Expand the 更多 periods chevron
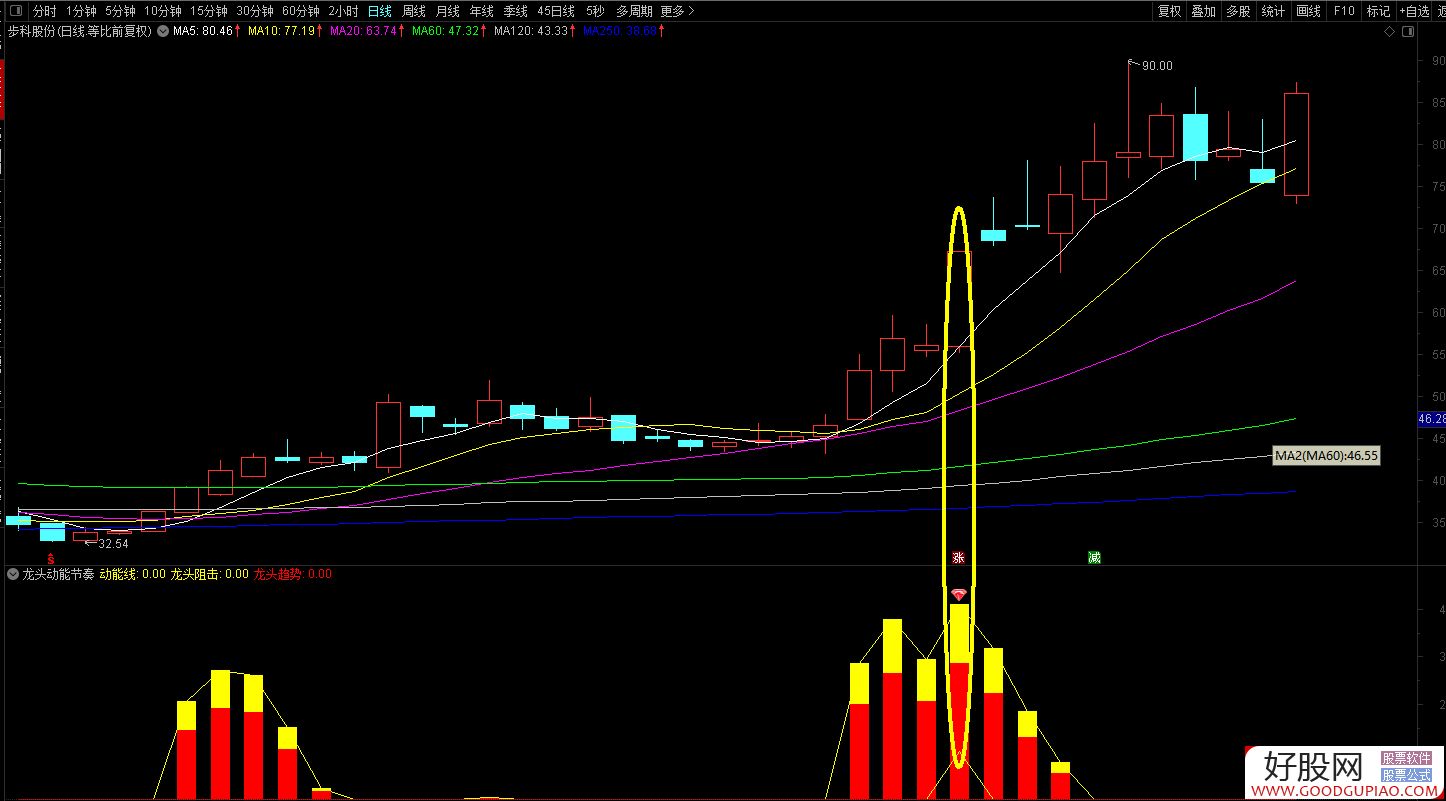1446x801 pixels. 692,11
